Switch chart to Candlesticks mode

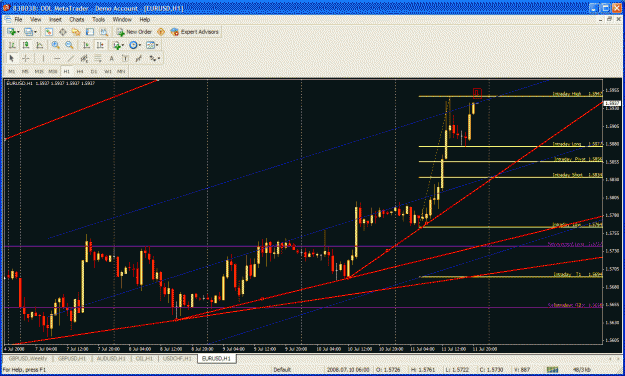click(26, 45)
